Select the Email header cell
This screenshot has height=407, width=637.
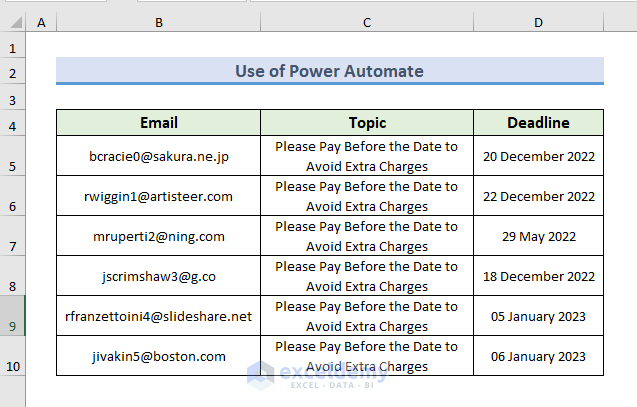coord(158,123)
